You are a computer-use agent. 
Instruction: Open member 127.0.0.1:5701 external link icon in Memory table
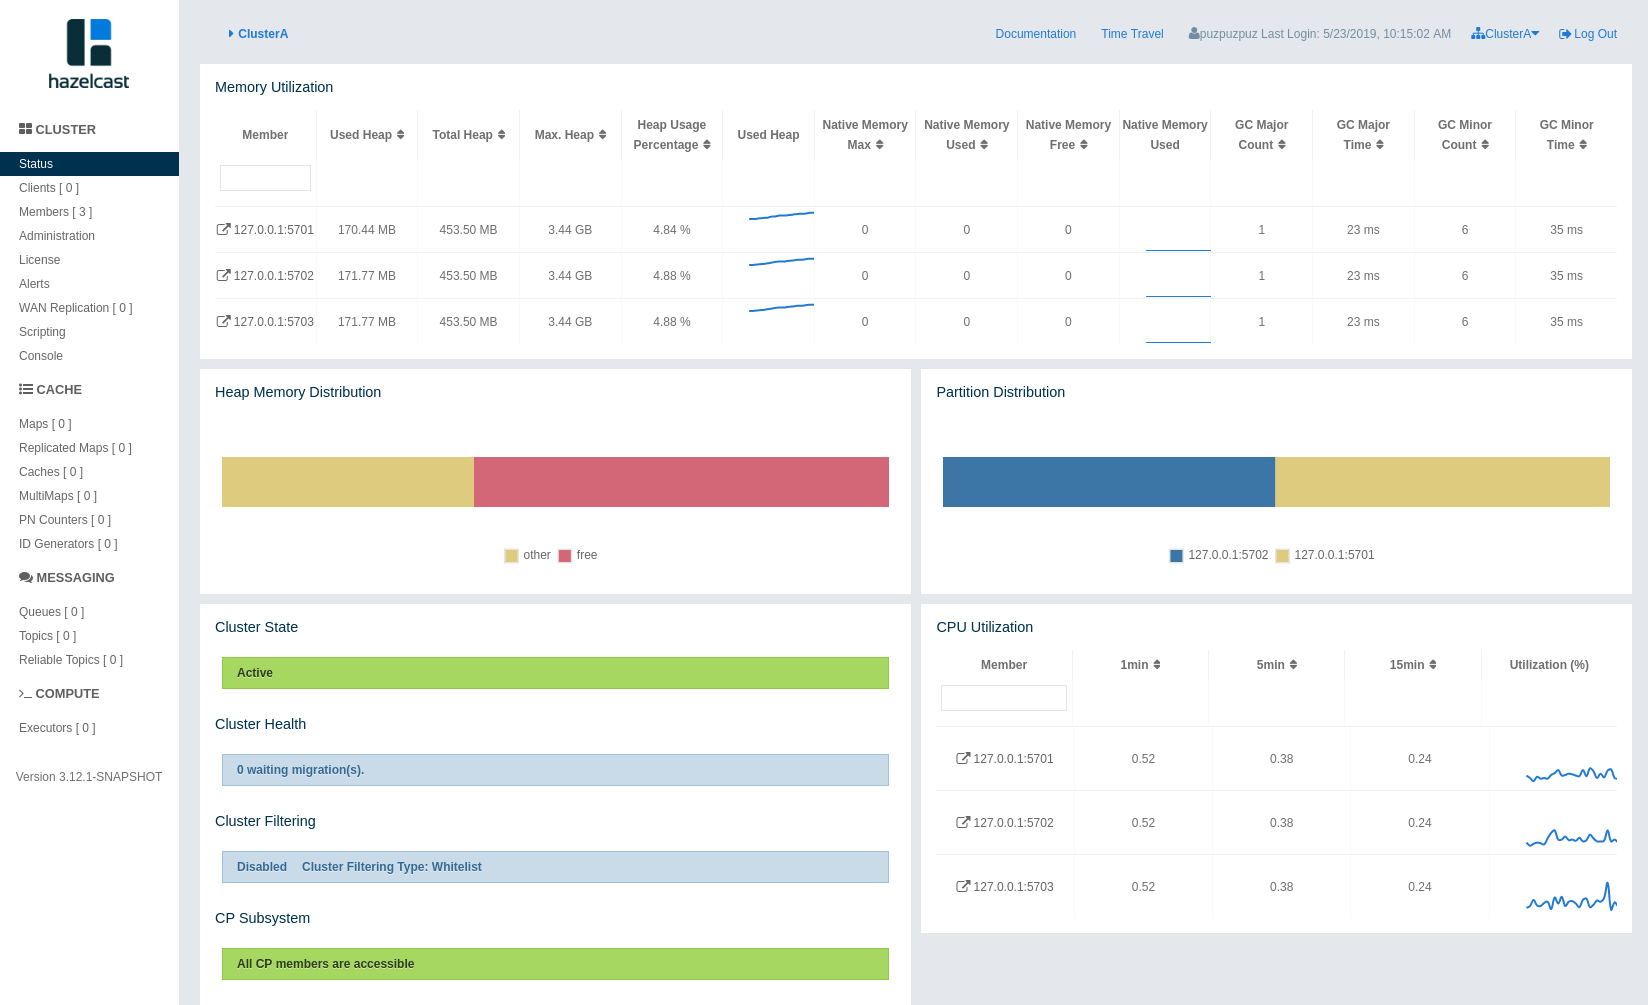tap(223, 229)
